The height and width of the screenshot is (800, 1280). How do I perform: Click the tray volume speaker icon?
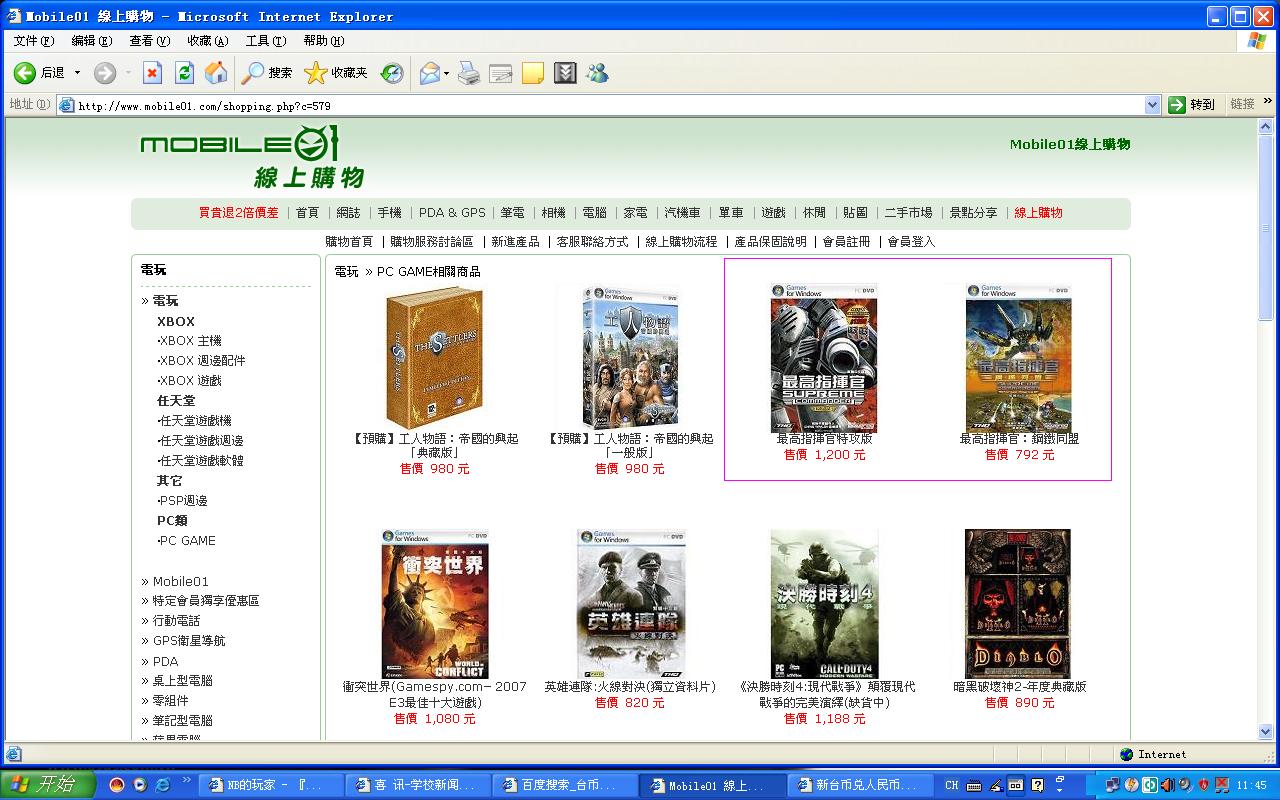[x=1167, y=785]
